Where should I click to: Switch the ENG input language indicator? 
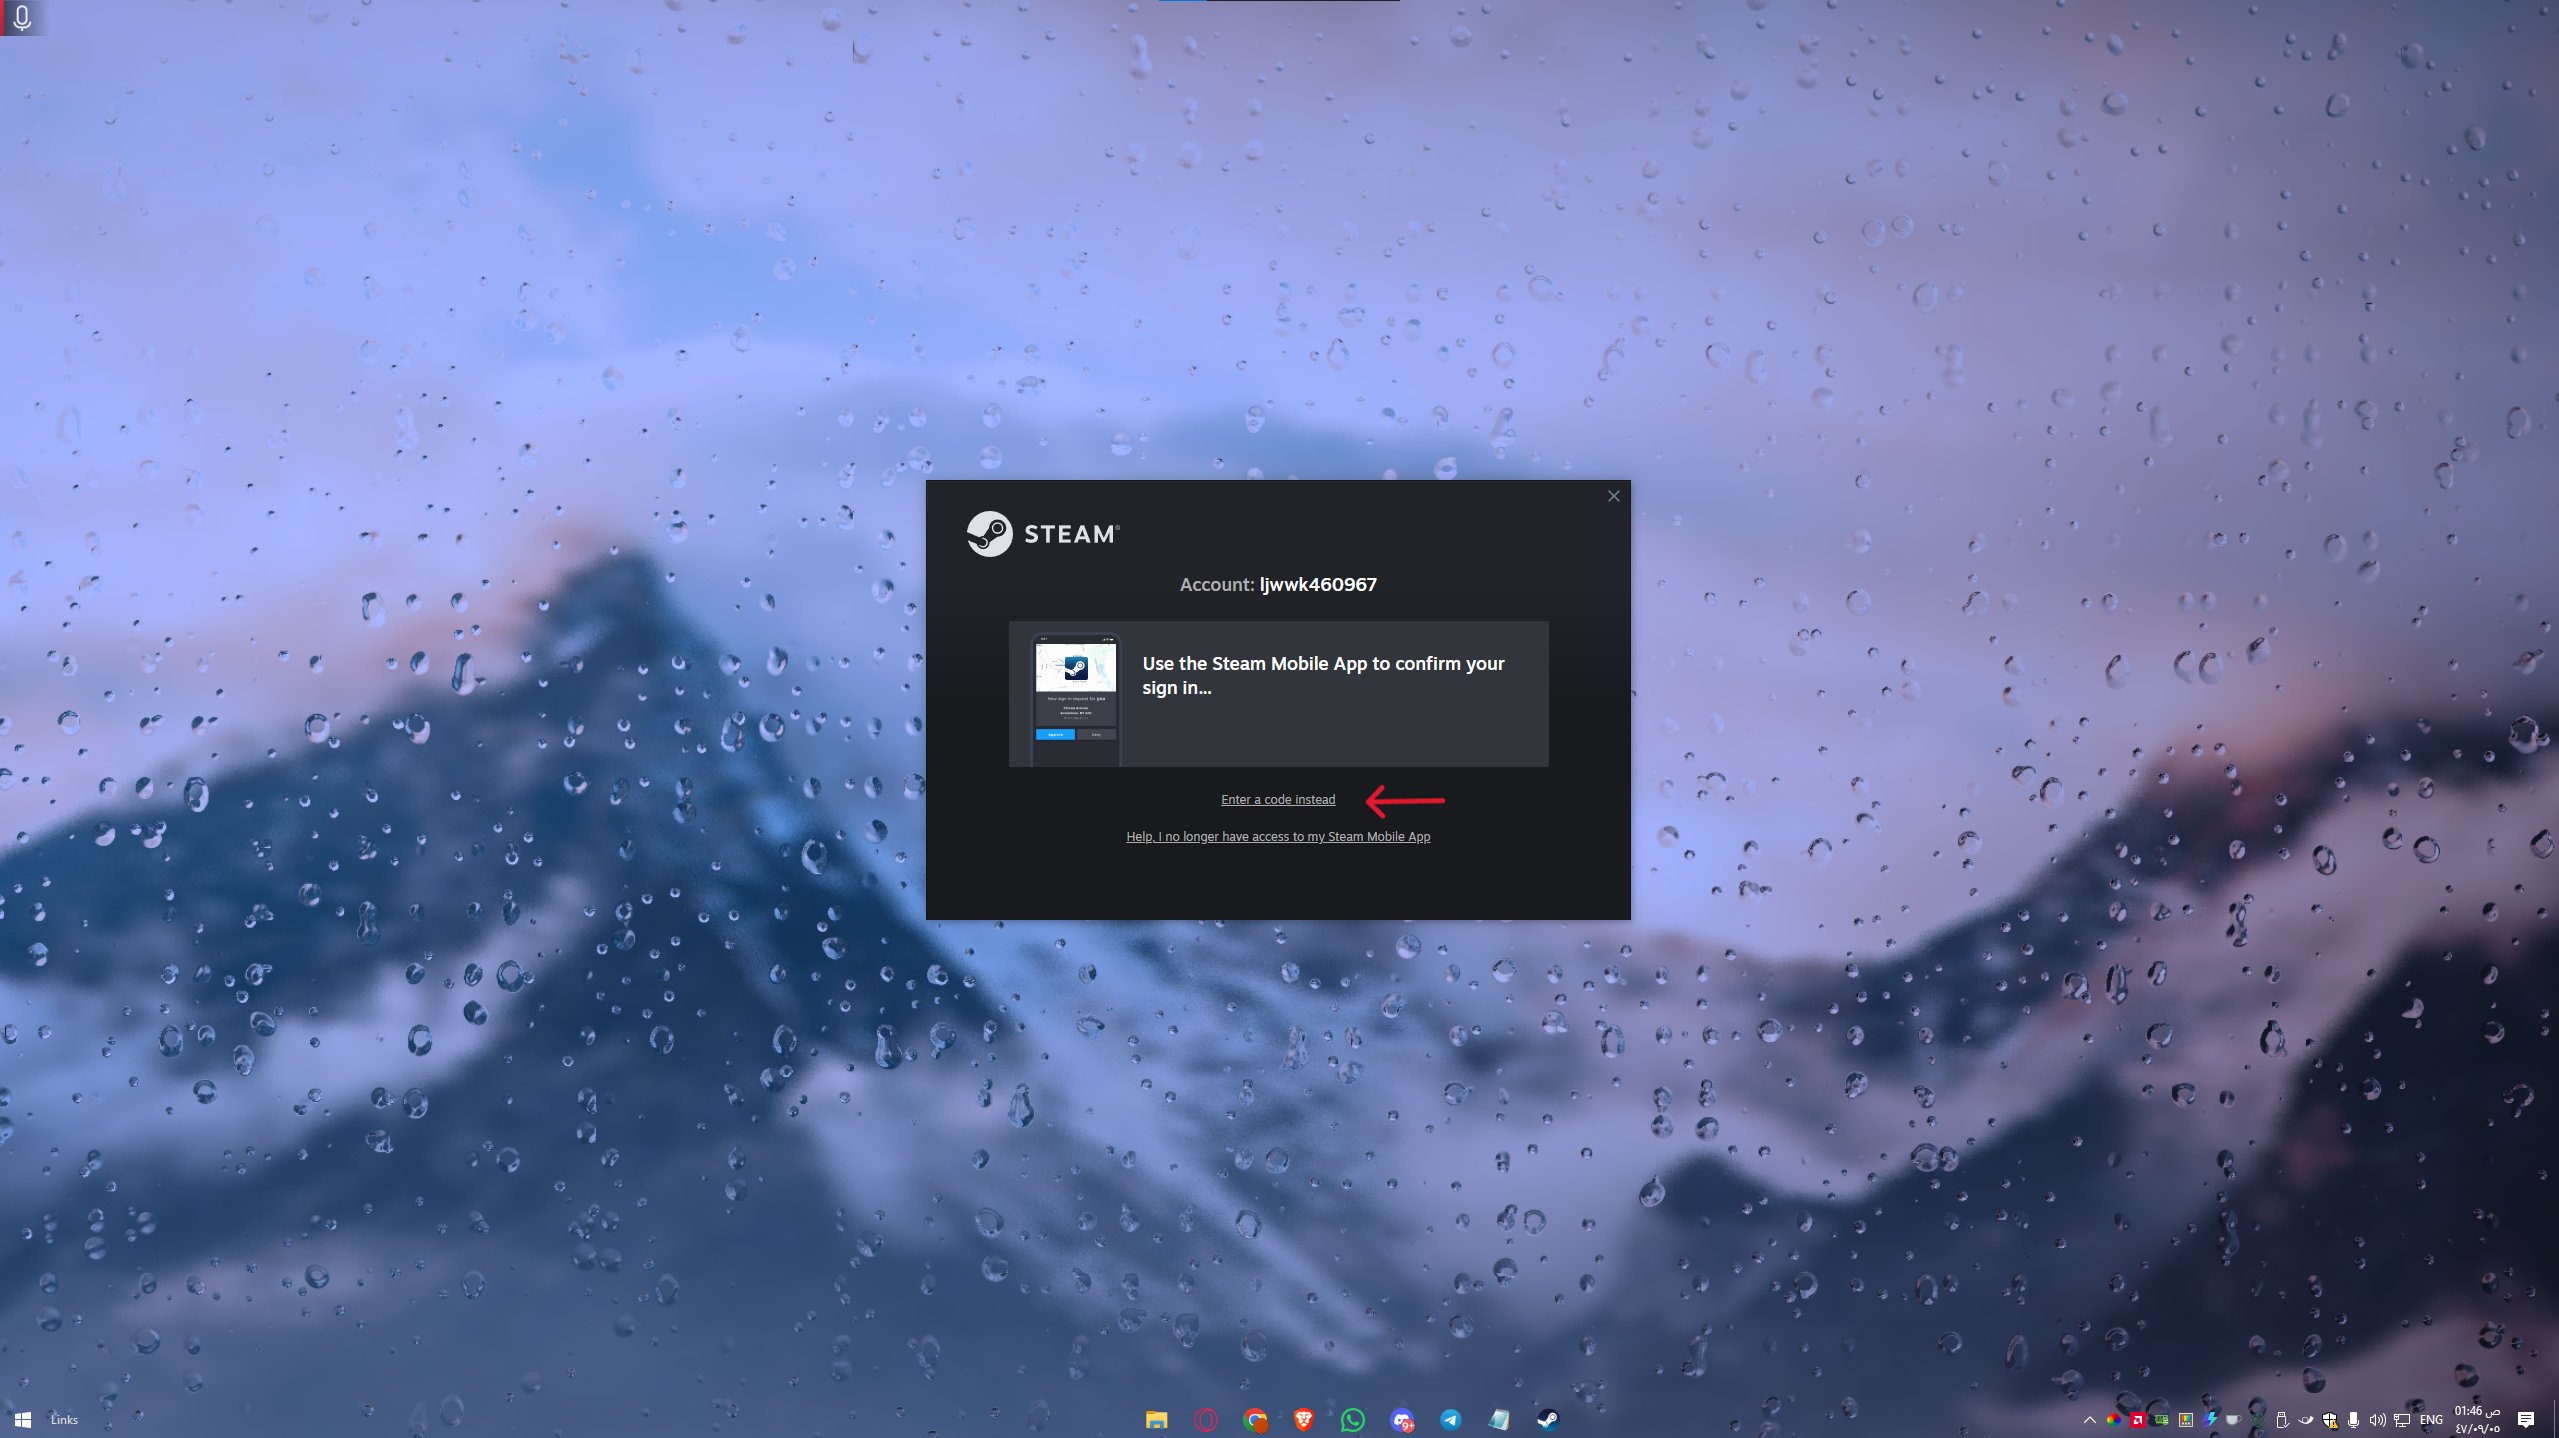(2431, 1419)
